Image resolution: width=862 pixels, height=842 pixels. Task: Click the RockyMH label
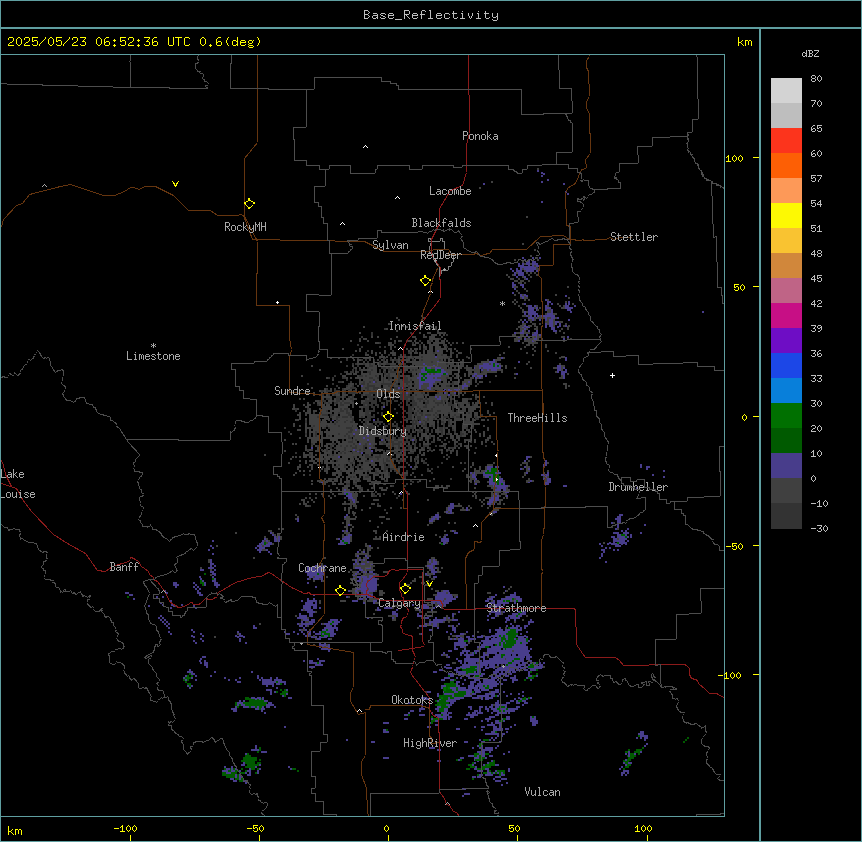pos(245,227)
